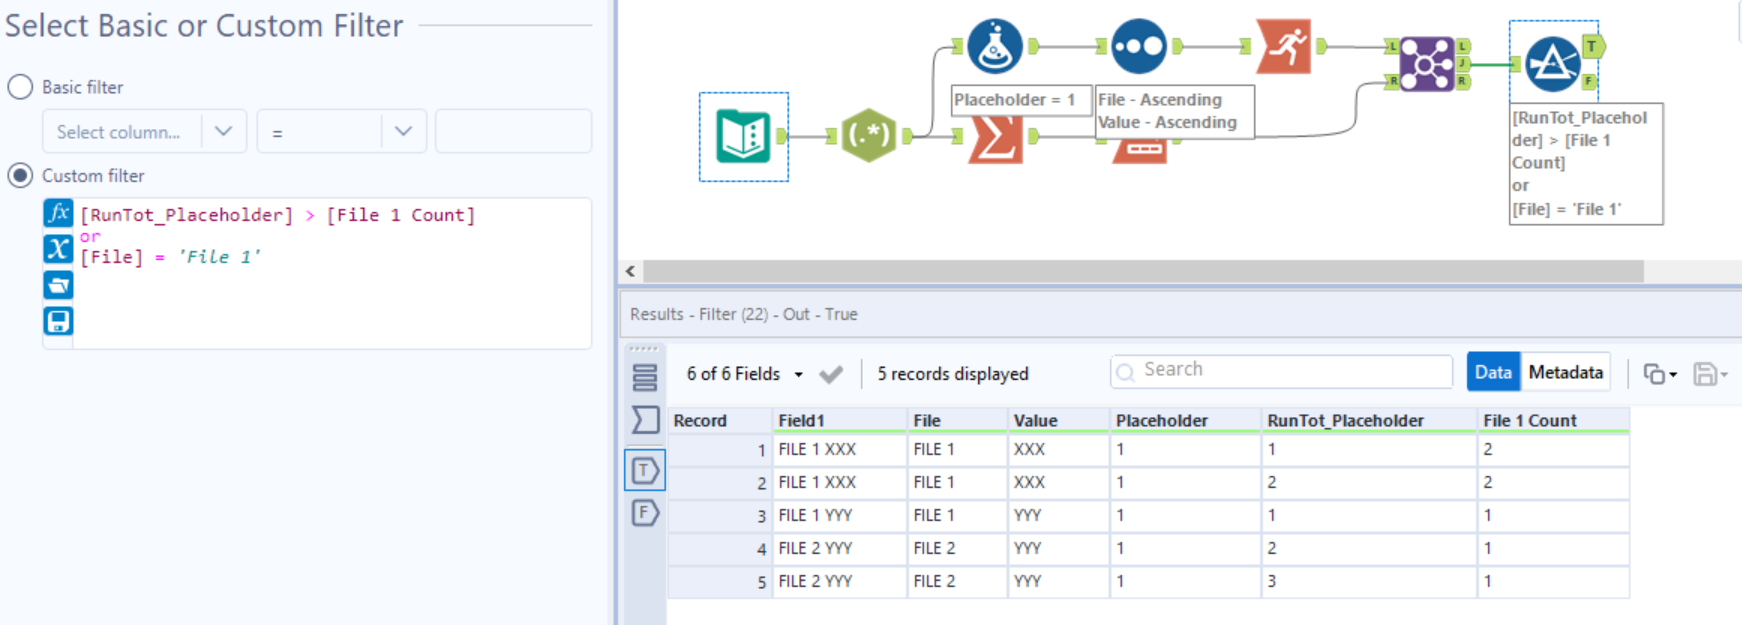The height and width of the screenshot is (625, 1742).
Task: Click the Summarize sigma tool
Action: pos(994,141)
